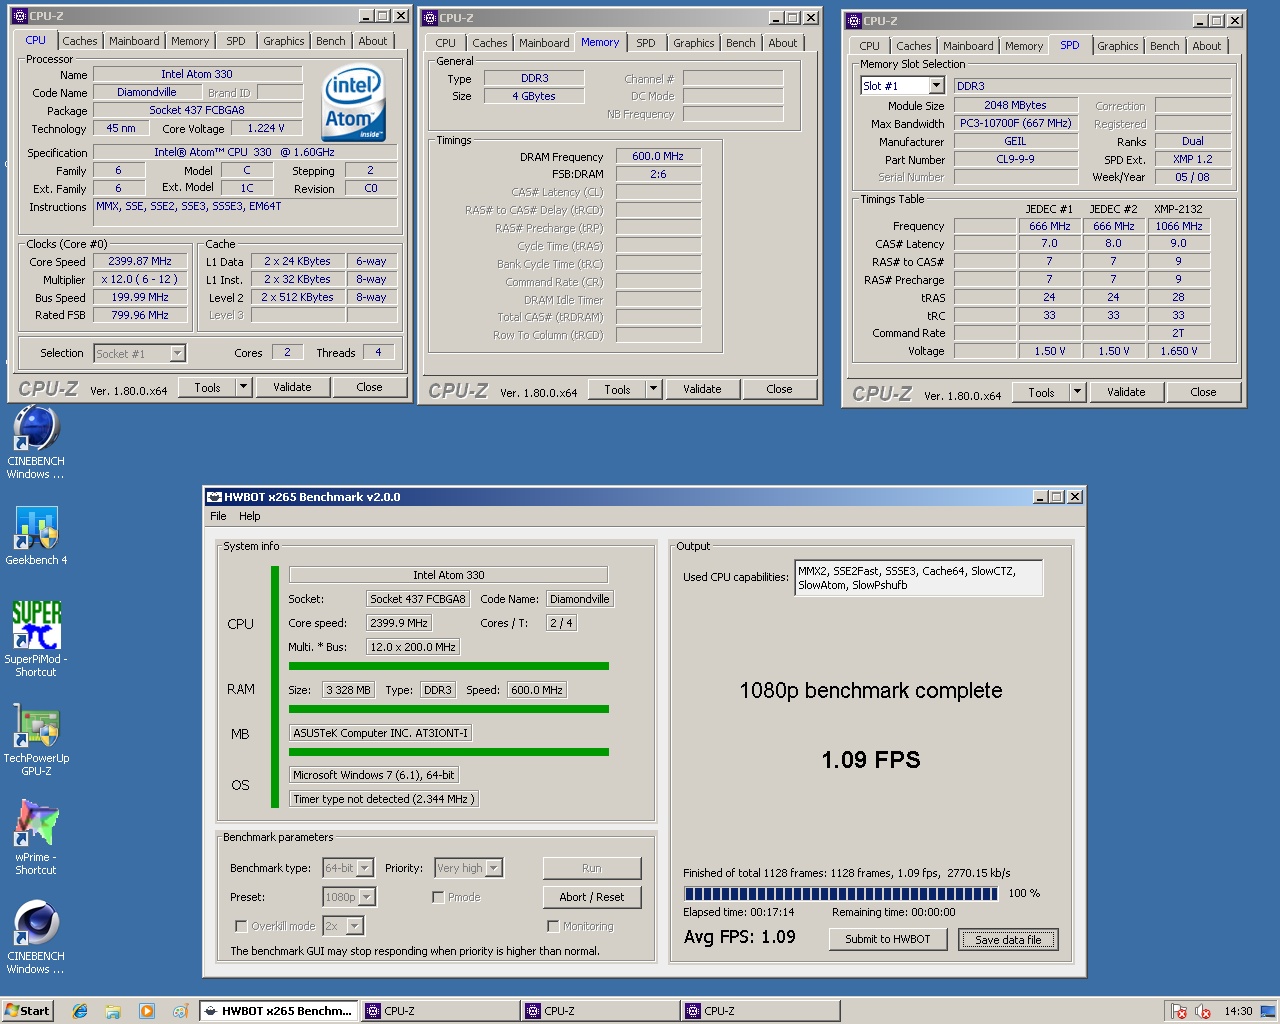Enable the Monitoring checkbox
The image size is (1280, 1024).
point(553,926)
